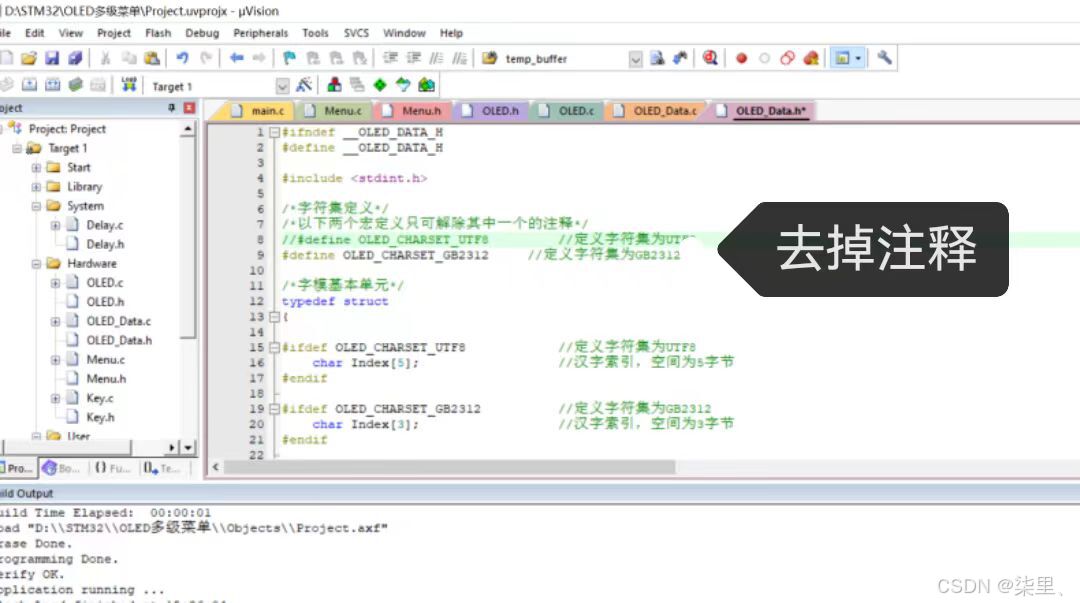Click the editor horizontal scrollbar
Screen dimensions: 1080x603
(x=449, y=467)
